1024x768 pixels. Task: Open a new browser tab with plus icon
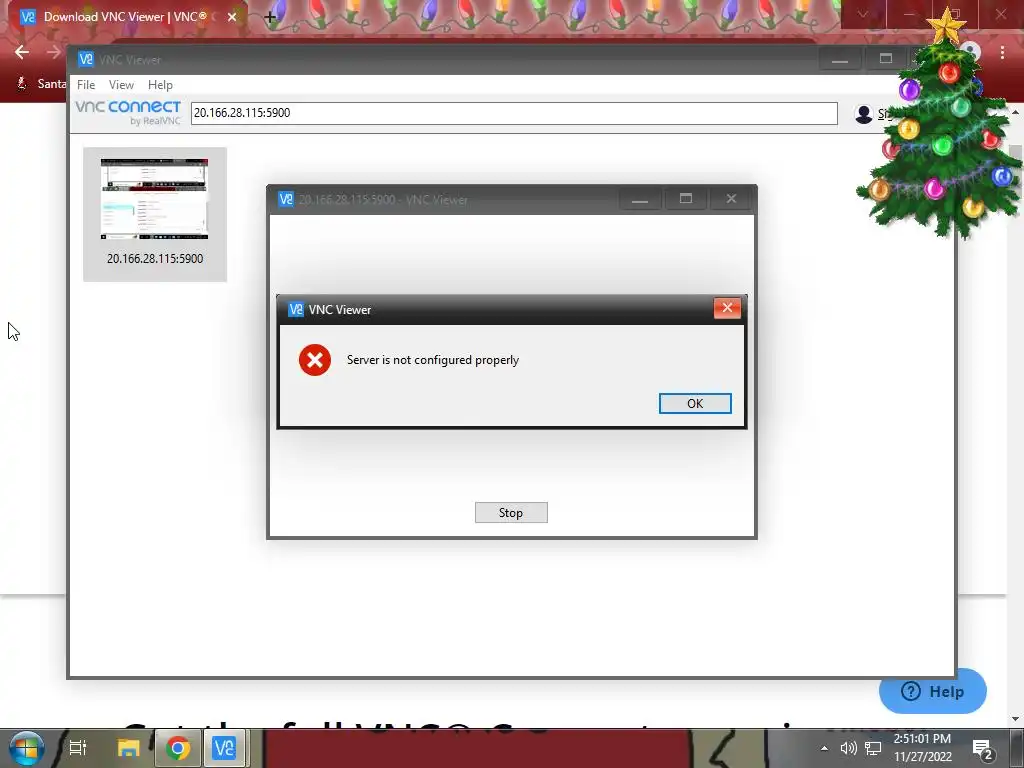(270, 17)
